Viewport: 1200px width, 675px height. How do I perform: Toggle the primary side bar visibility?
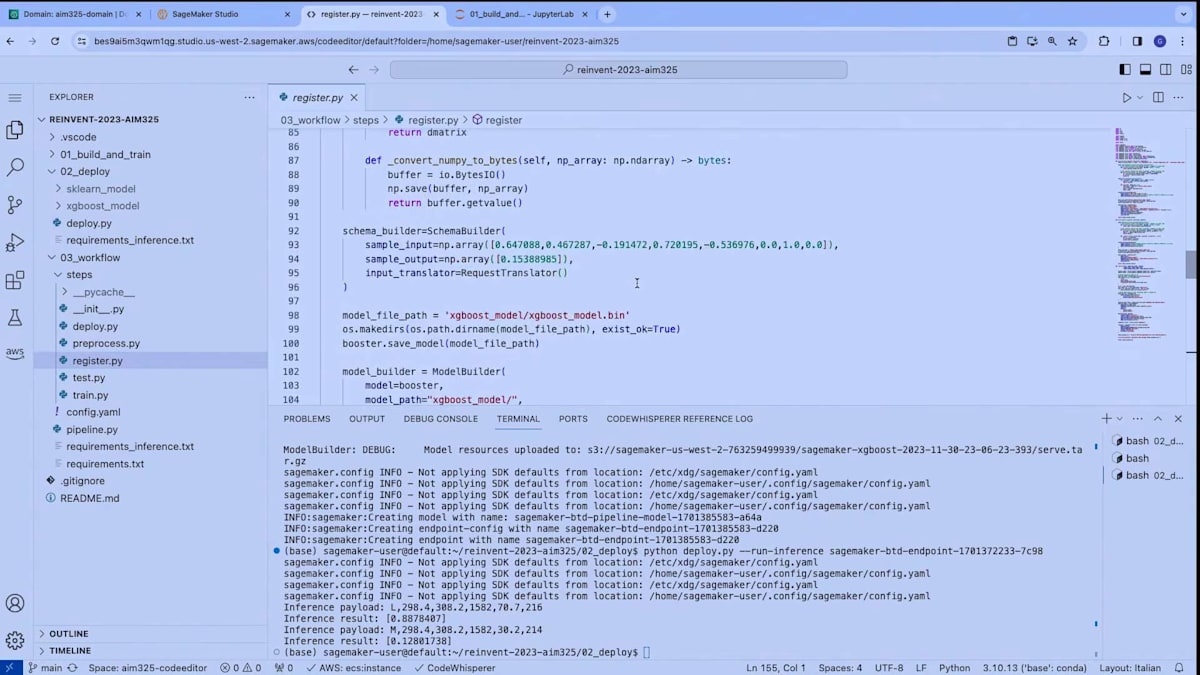pyautogui.click(x=1125, y=70)
